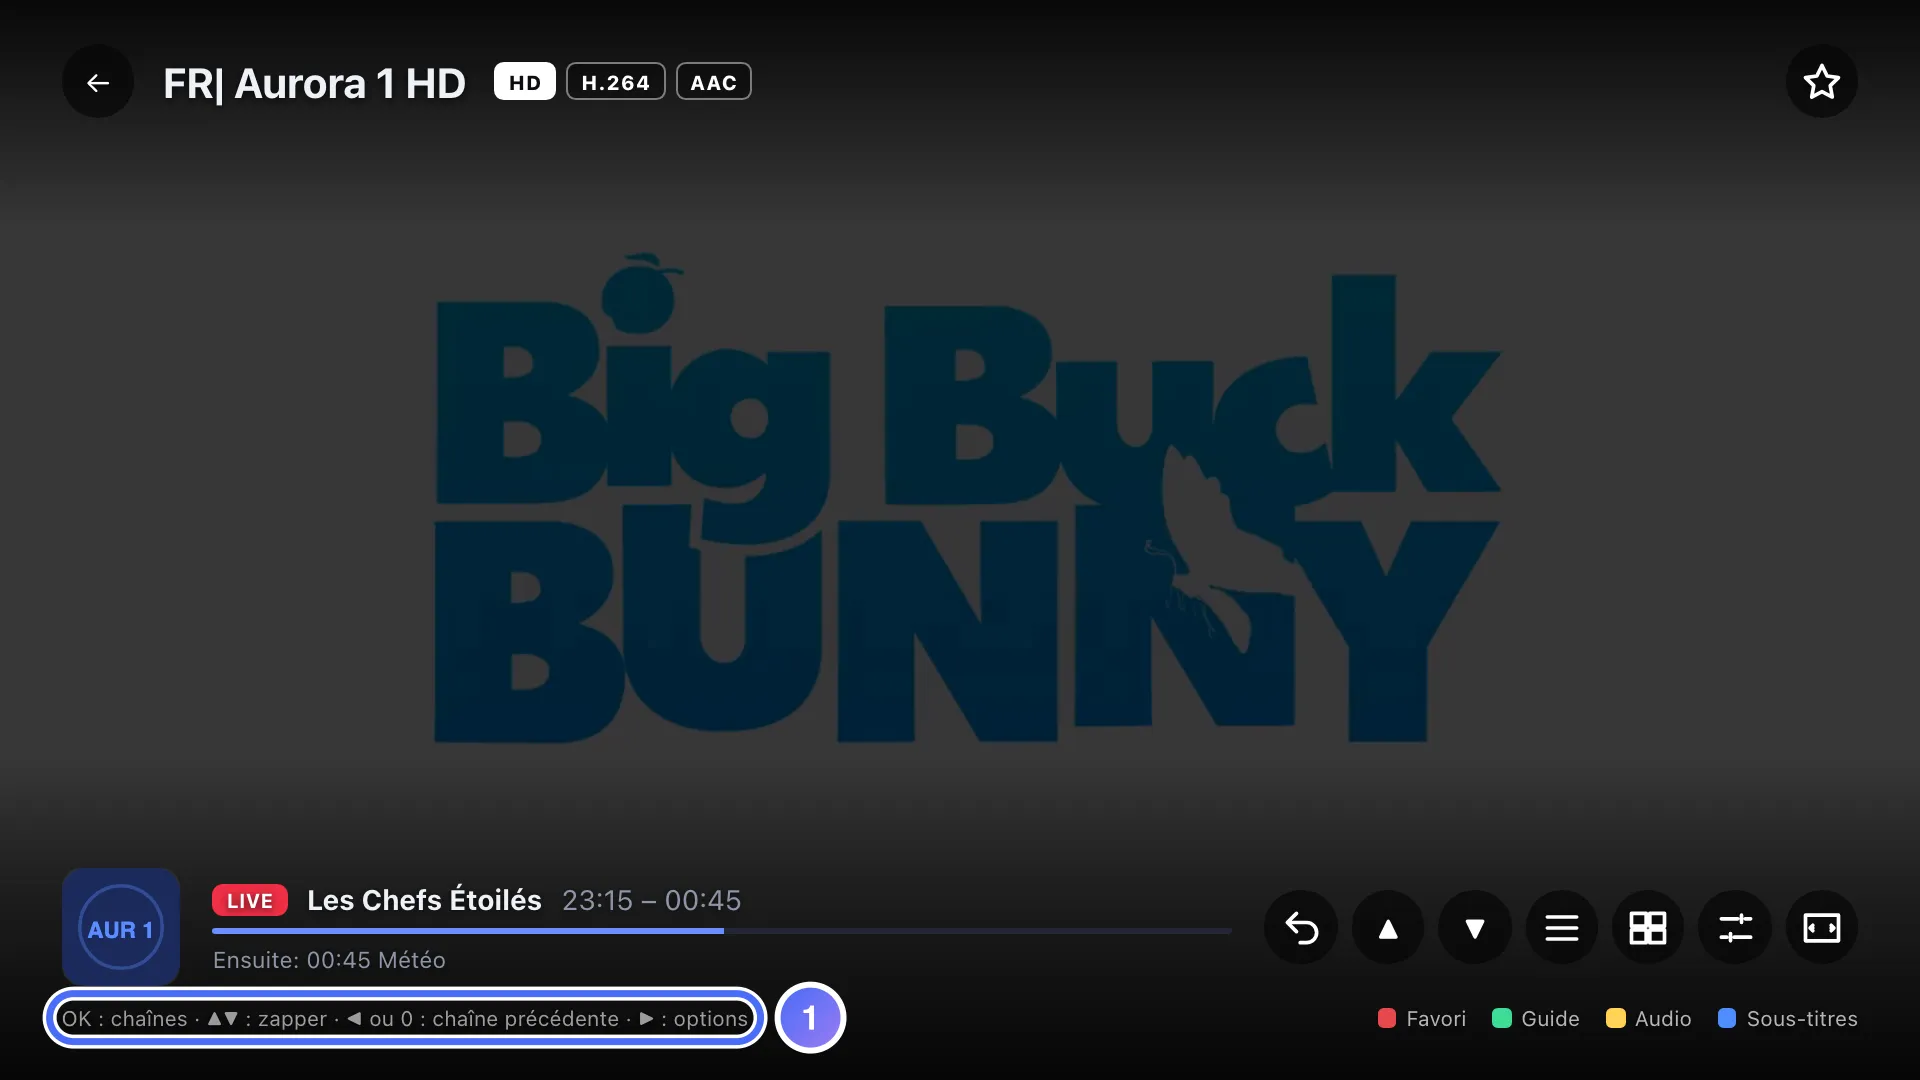Zap to the next channel with the up triangle
This screenshot has height=1080, width=1920.
(x=1388, y=928)
